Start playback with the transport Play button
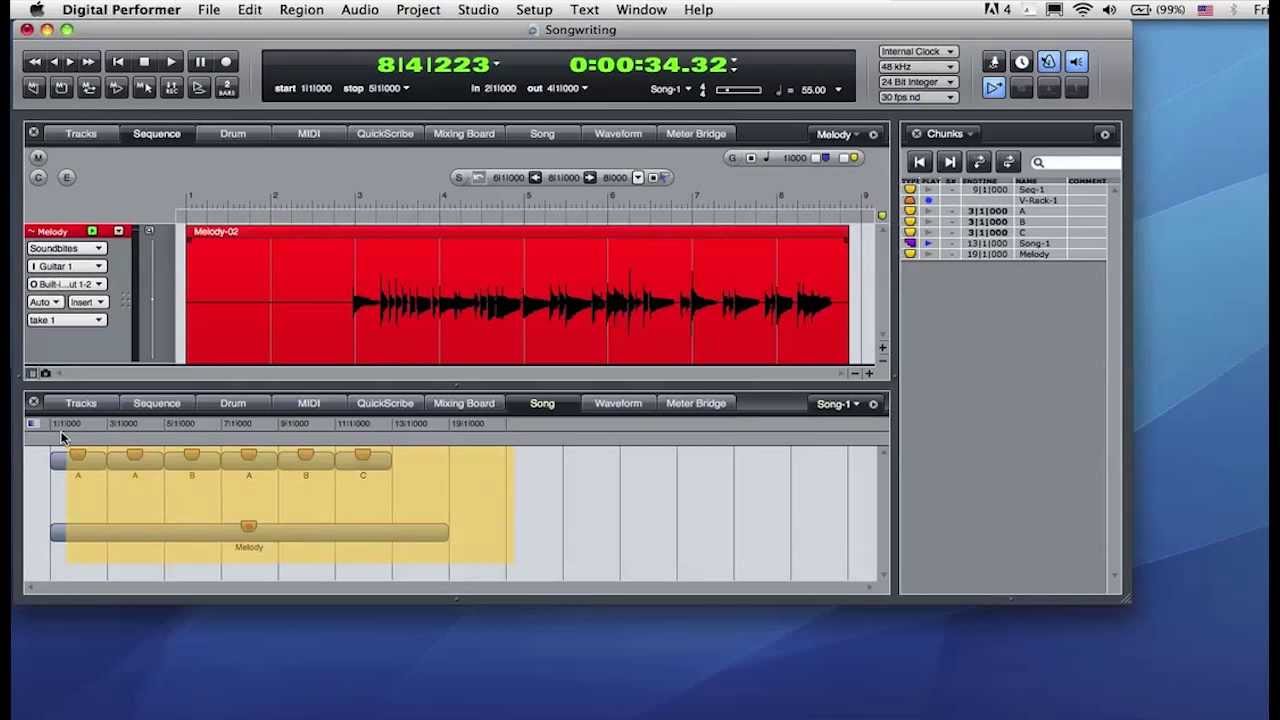1280x720 pixels. (x=171, y=62)
